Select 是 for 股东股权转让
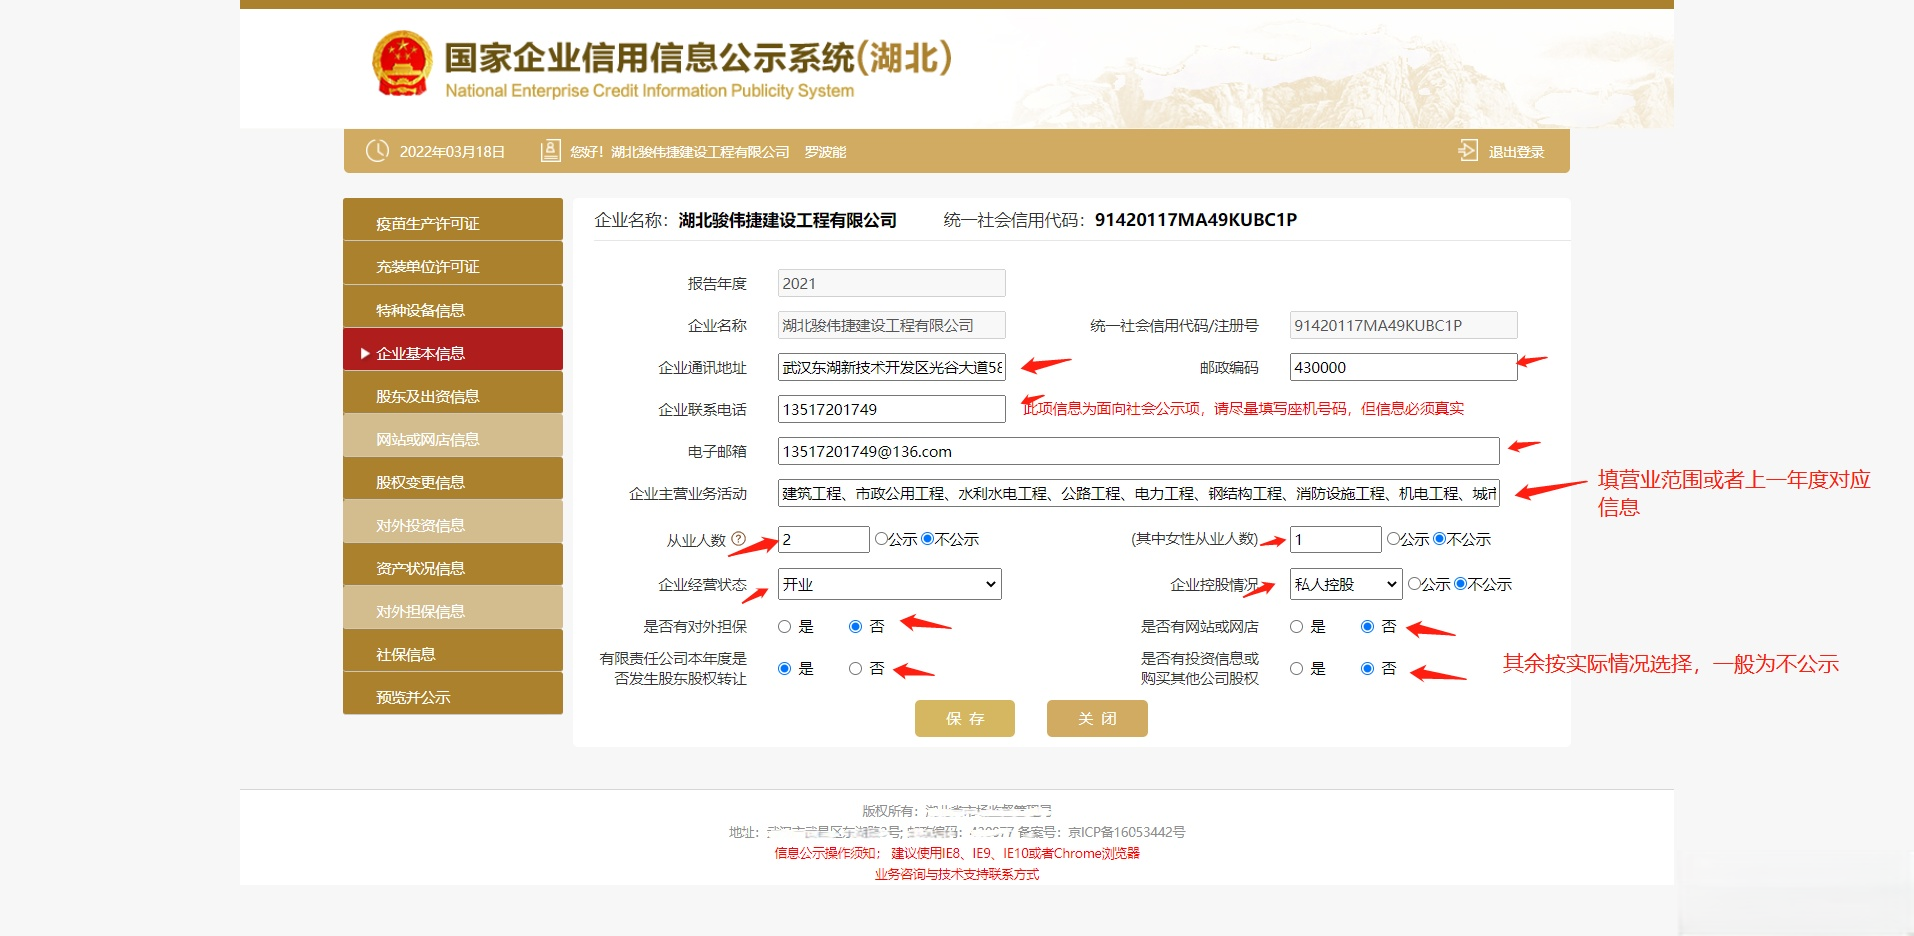 tap(784, 669)
